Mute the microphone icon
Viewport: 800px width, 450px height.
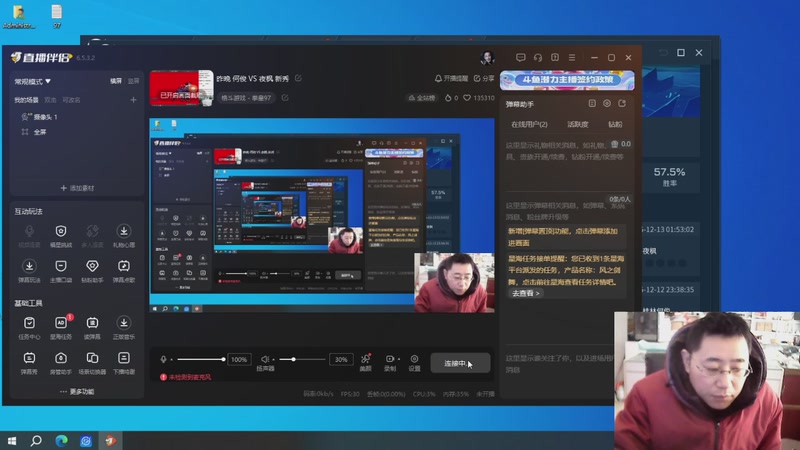point(163,359)
